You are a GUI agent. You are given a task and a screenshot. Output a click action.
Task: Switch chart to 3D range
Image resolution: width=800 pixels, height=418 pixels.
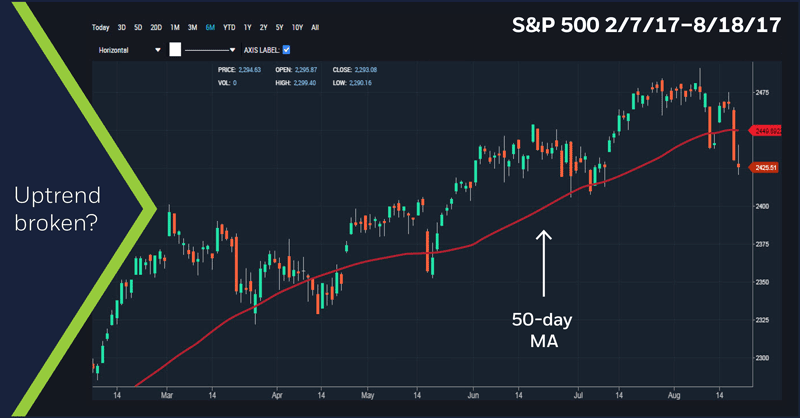point(122,27)
